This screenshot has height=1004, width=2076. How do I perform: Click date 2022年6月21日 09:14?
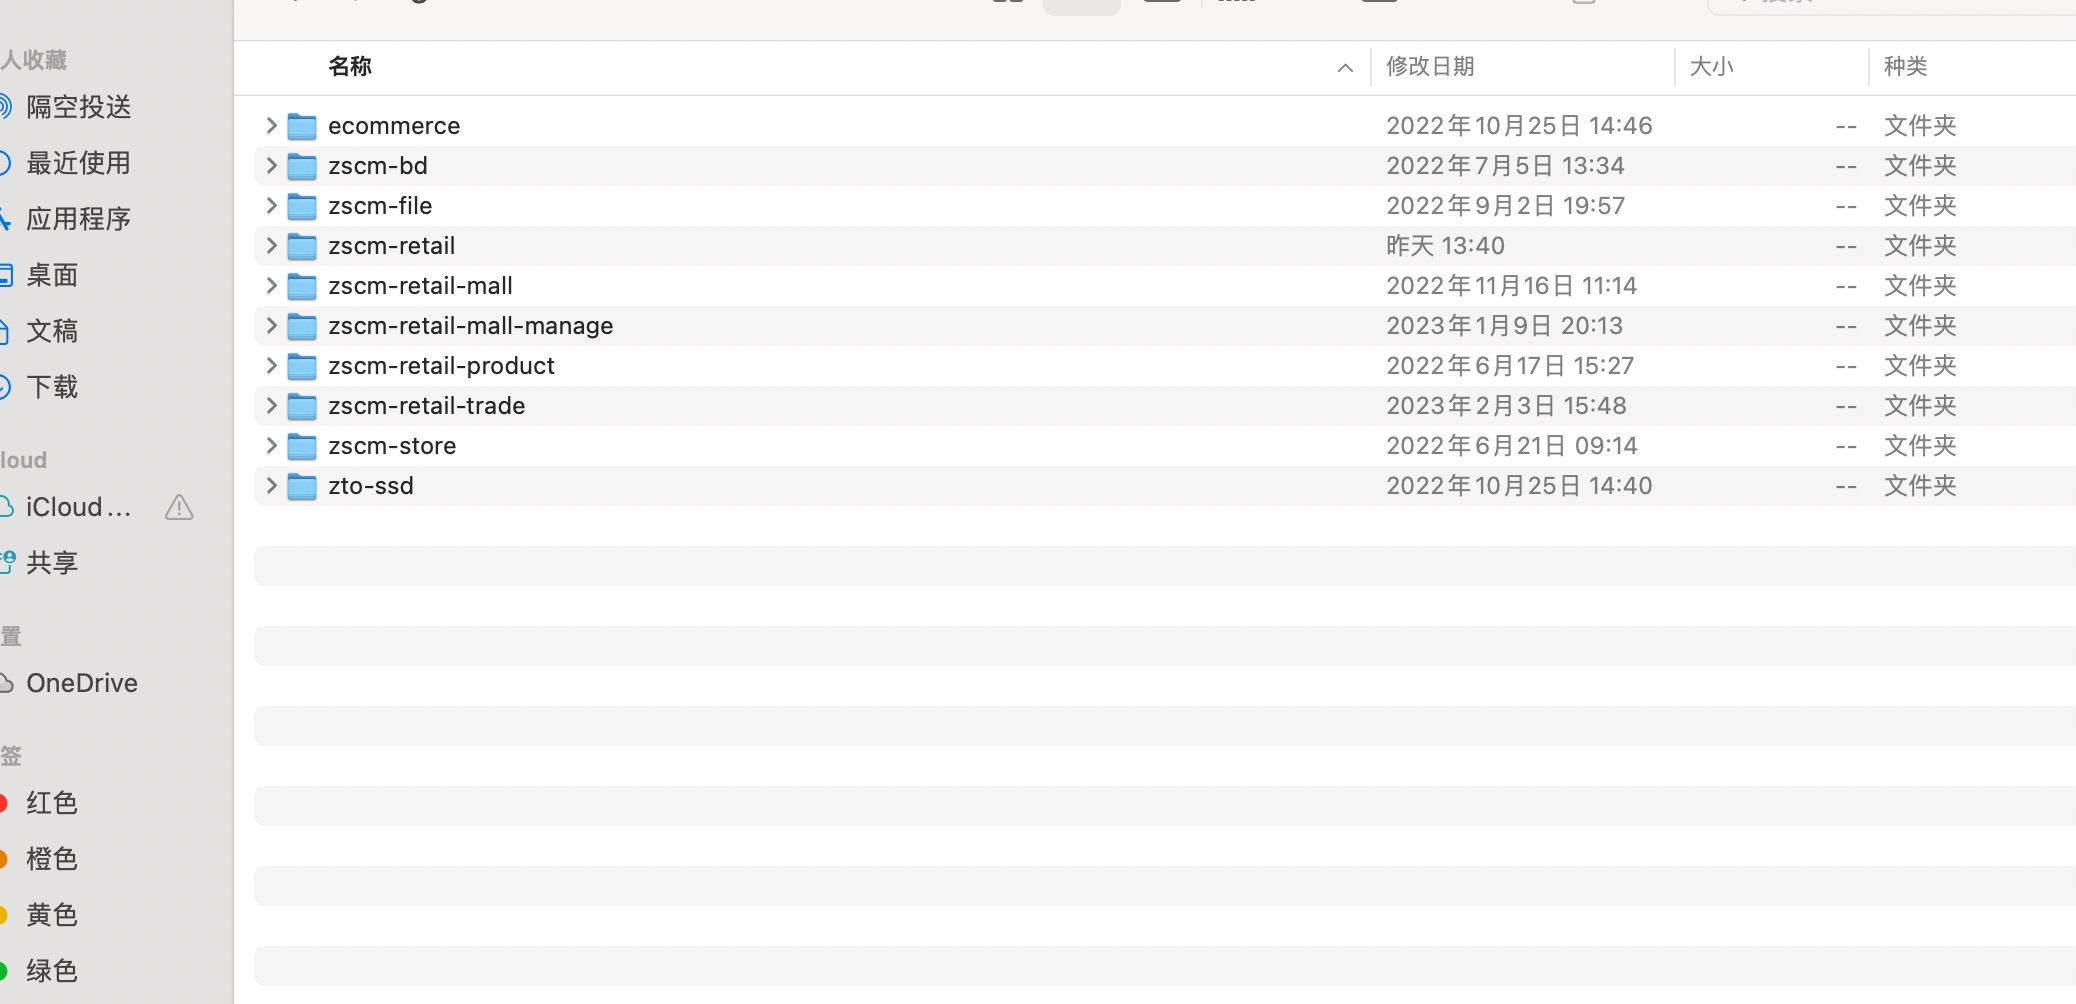(x=1512, y=446)
